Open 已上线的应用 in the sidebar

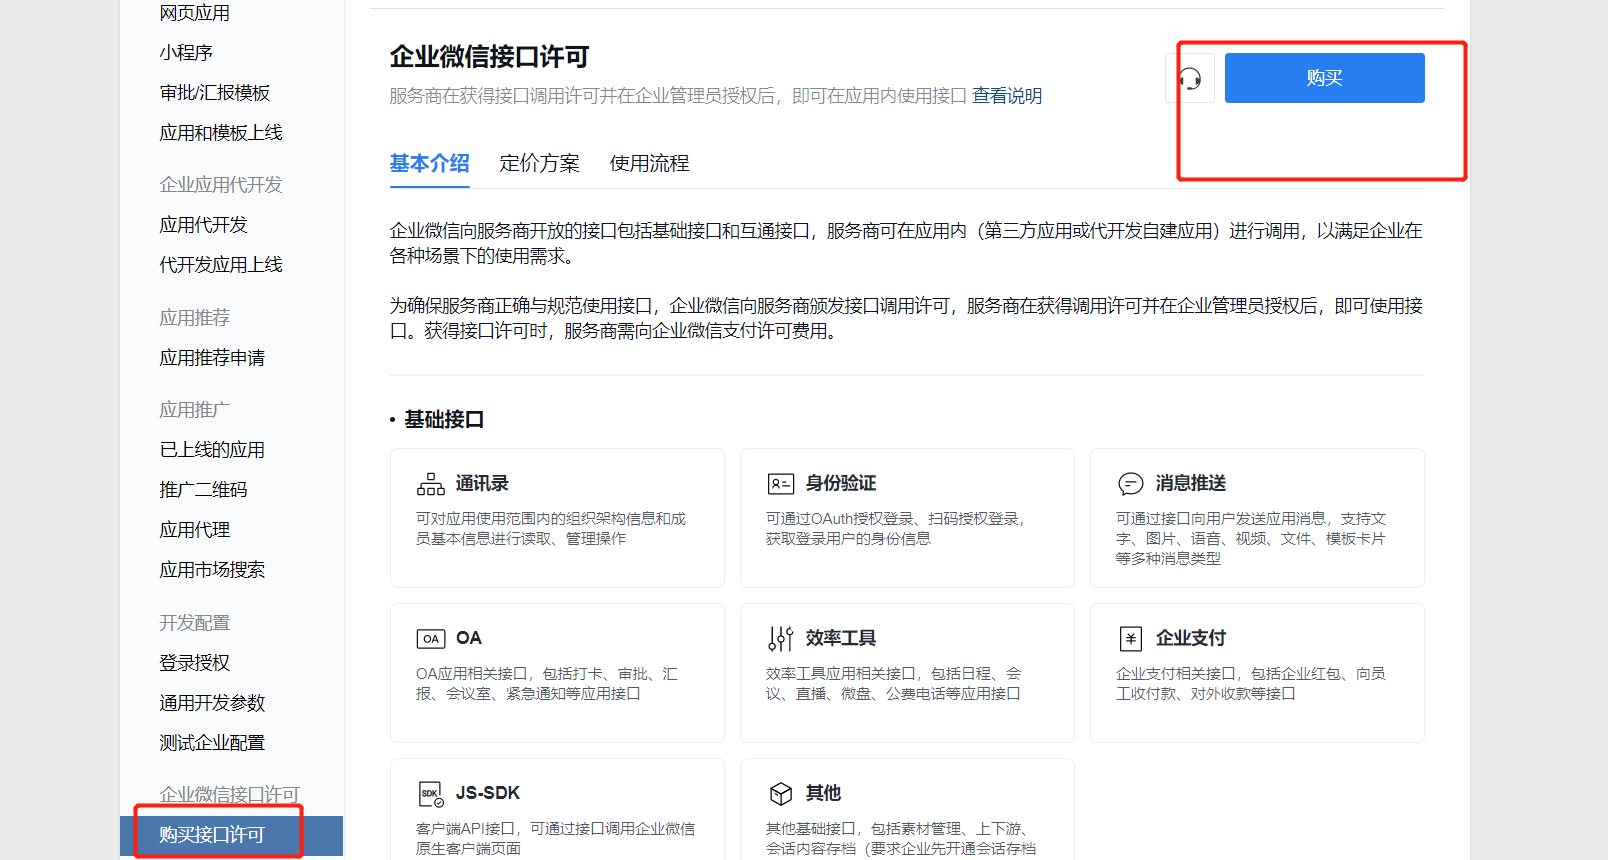pos(213,450)
